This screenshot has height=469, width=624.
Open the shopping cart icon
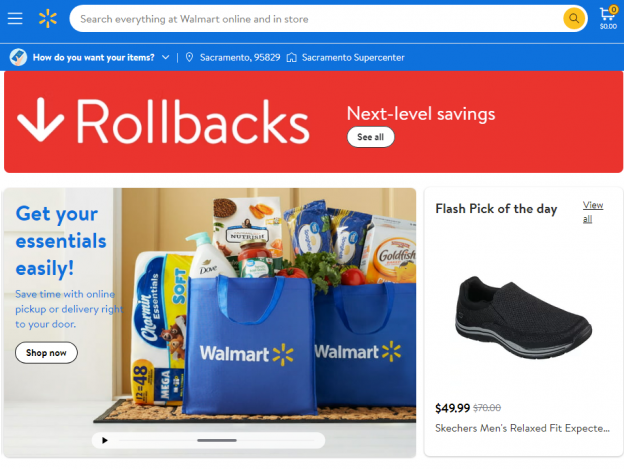[608, 18]
